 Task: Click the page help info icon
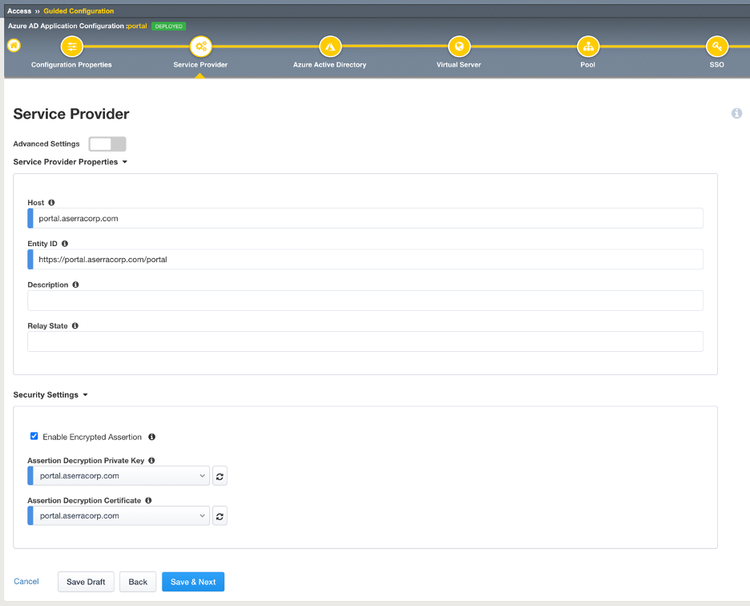(x=737, y=113)
